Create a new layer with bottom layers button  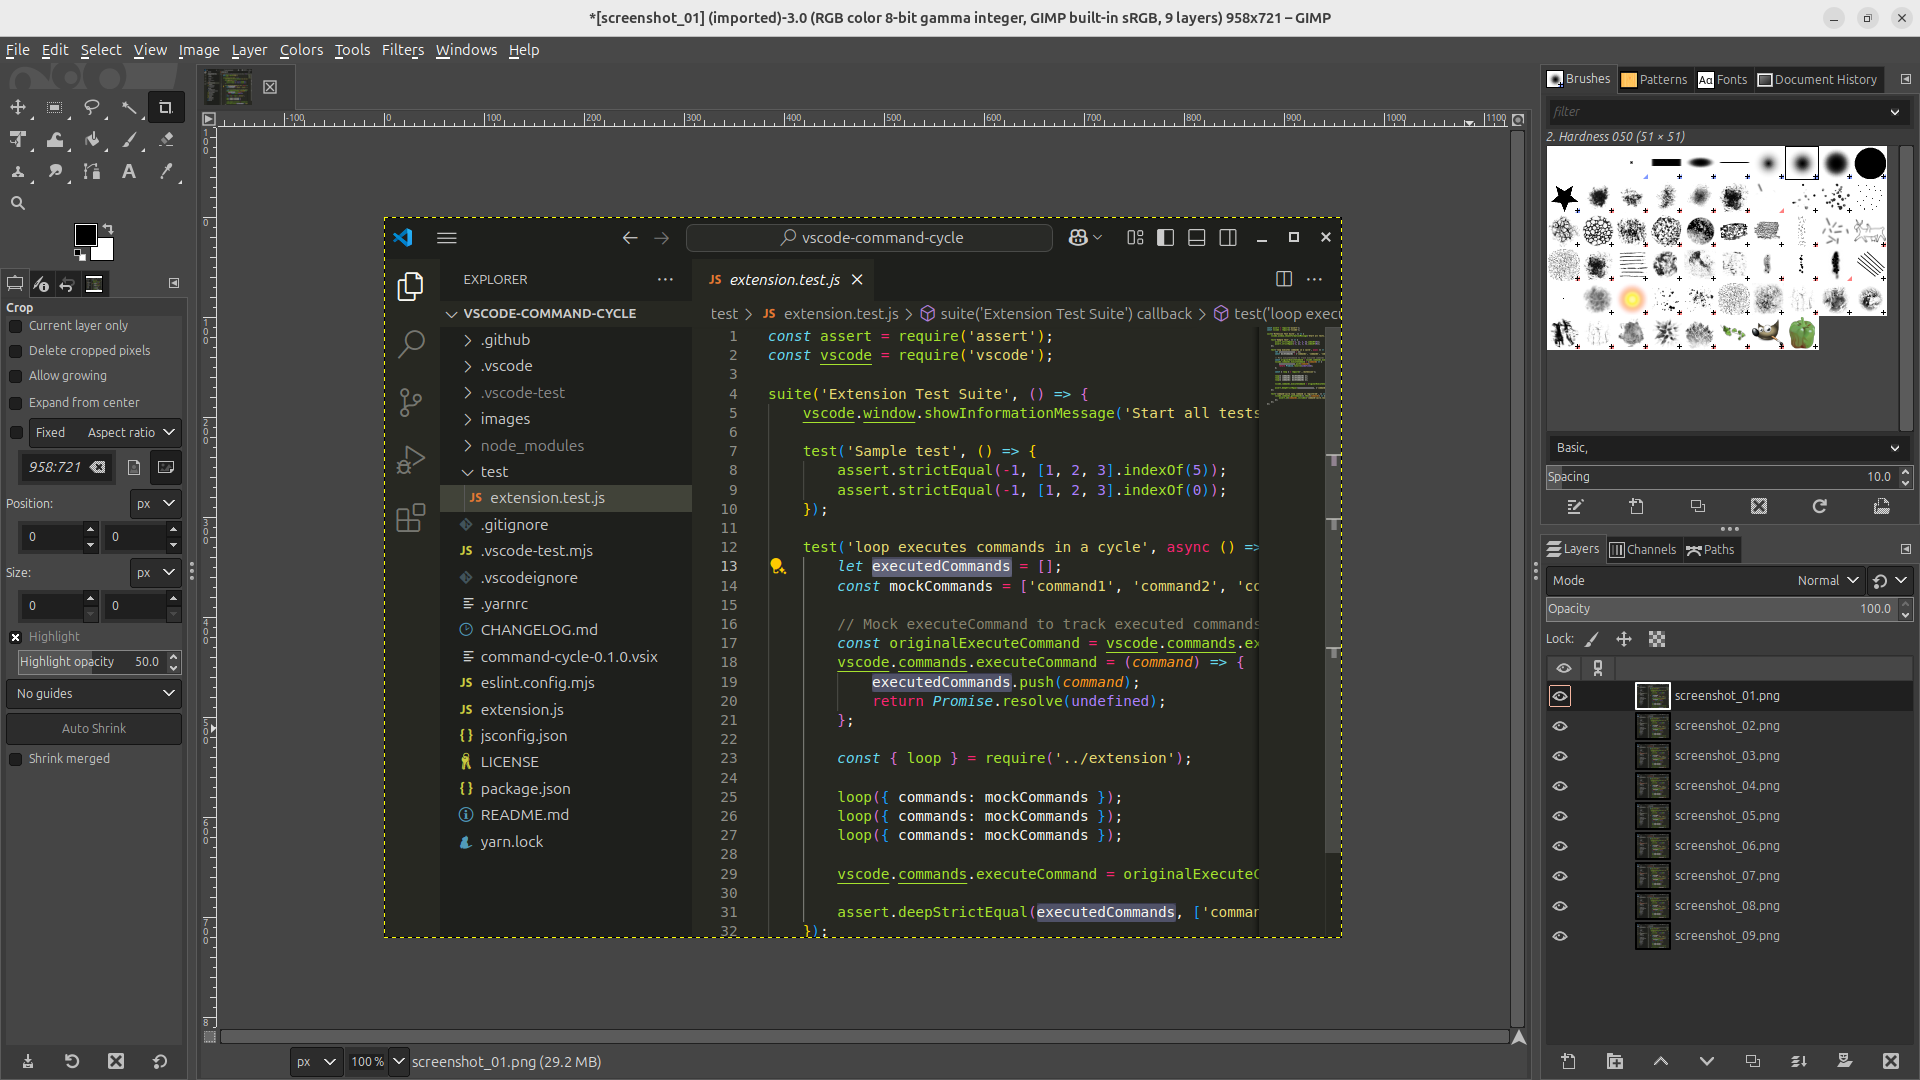(1568, 1061)
